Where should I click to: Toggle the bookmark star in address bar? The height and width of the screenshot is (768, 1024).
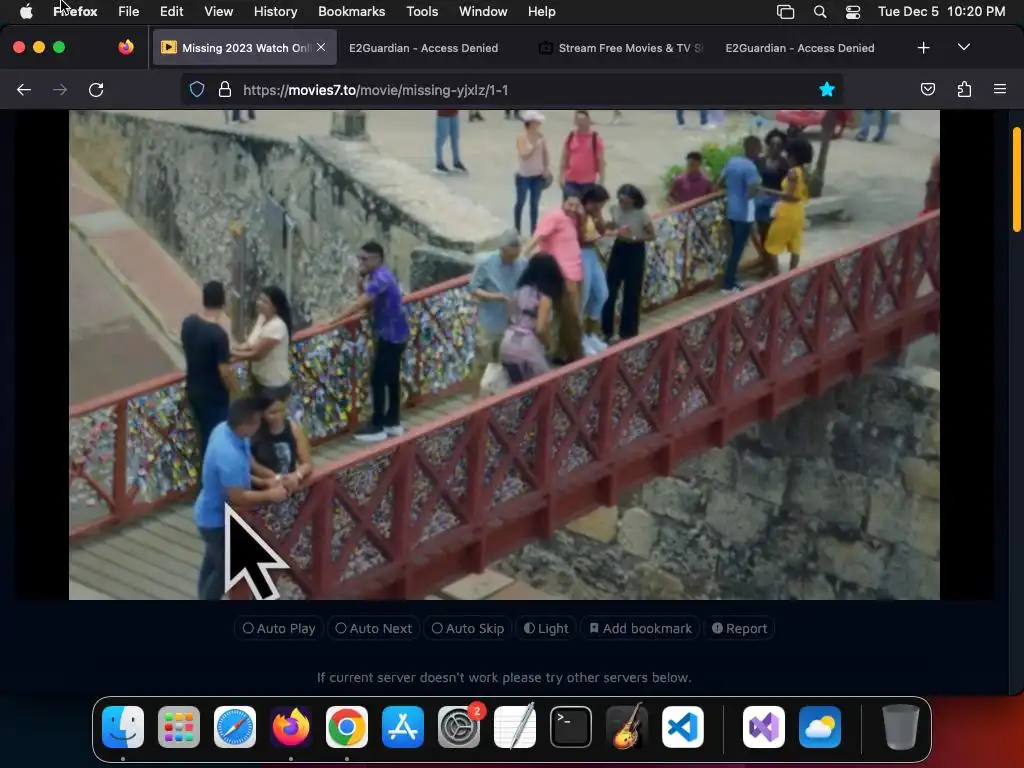click(x=827, y=89)
